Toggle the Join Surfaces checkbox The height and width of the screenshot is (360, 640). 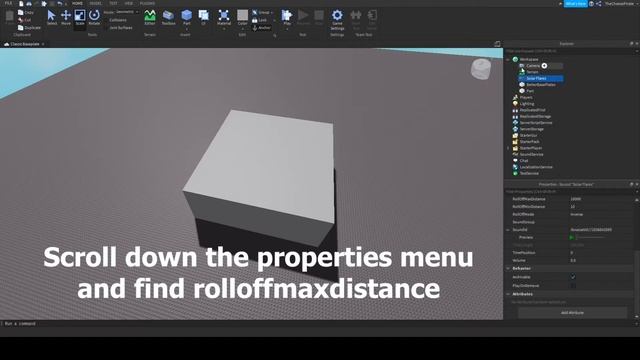[x=106, y=28]
